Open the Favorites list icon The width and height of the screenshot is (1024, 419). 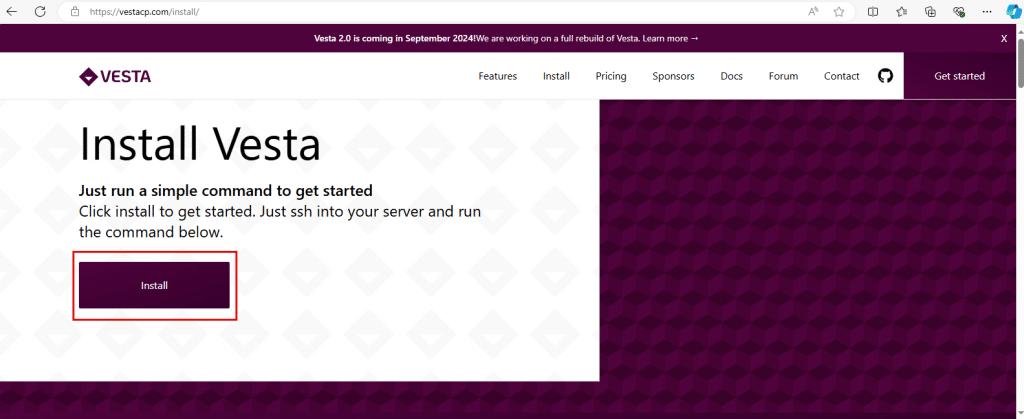pos(901,12)
